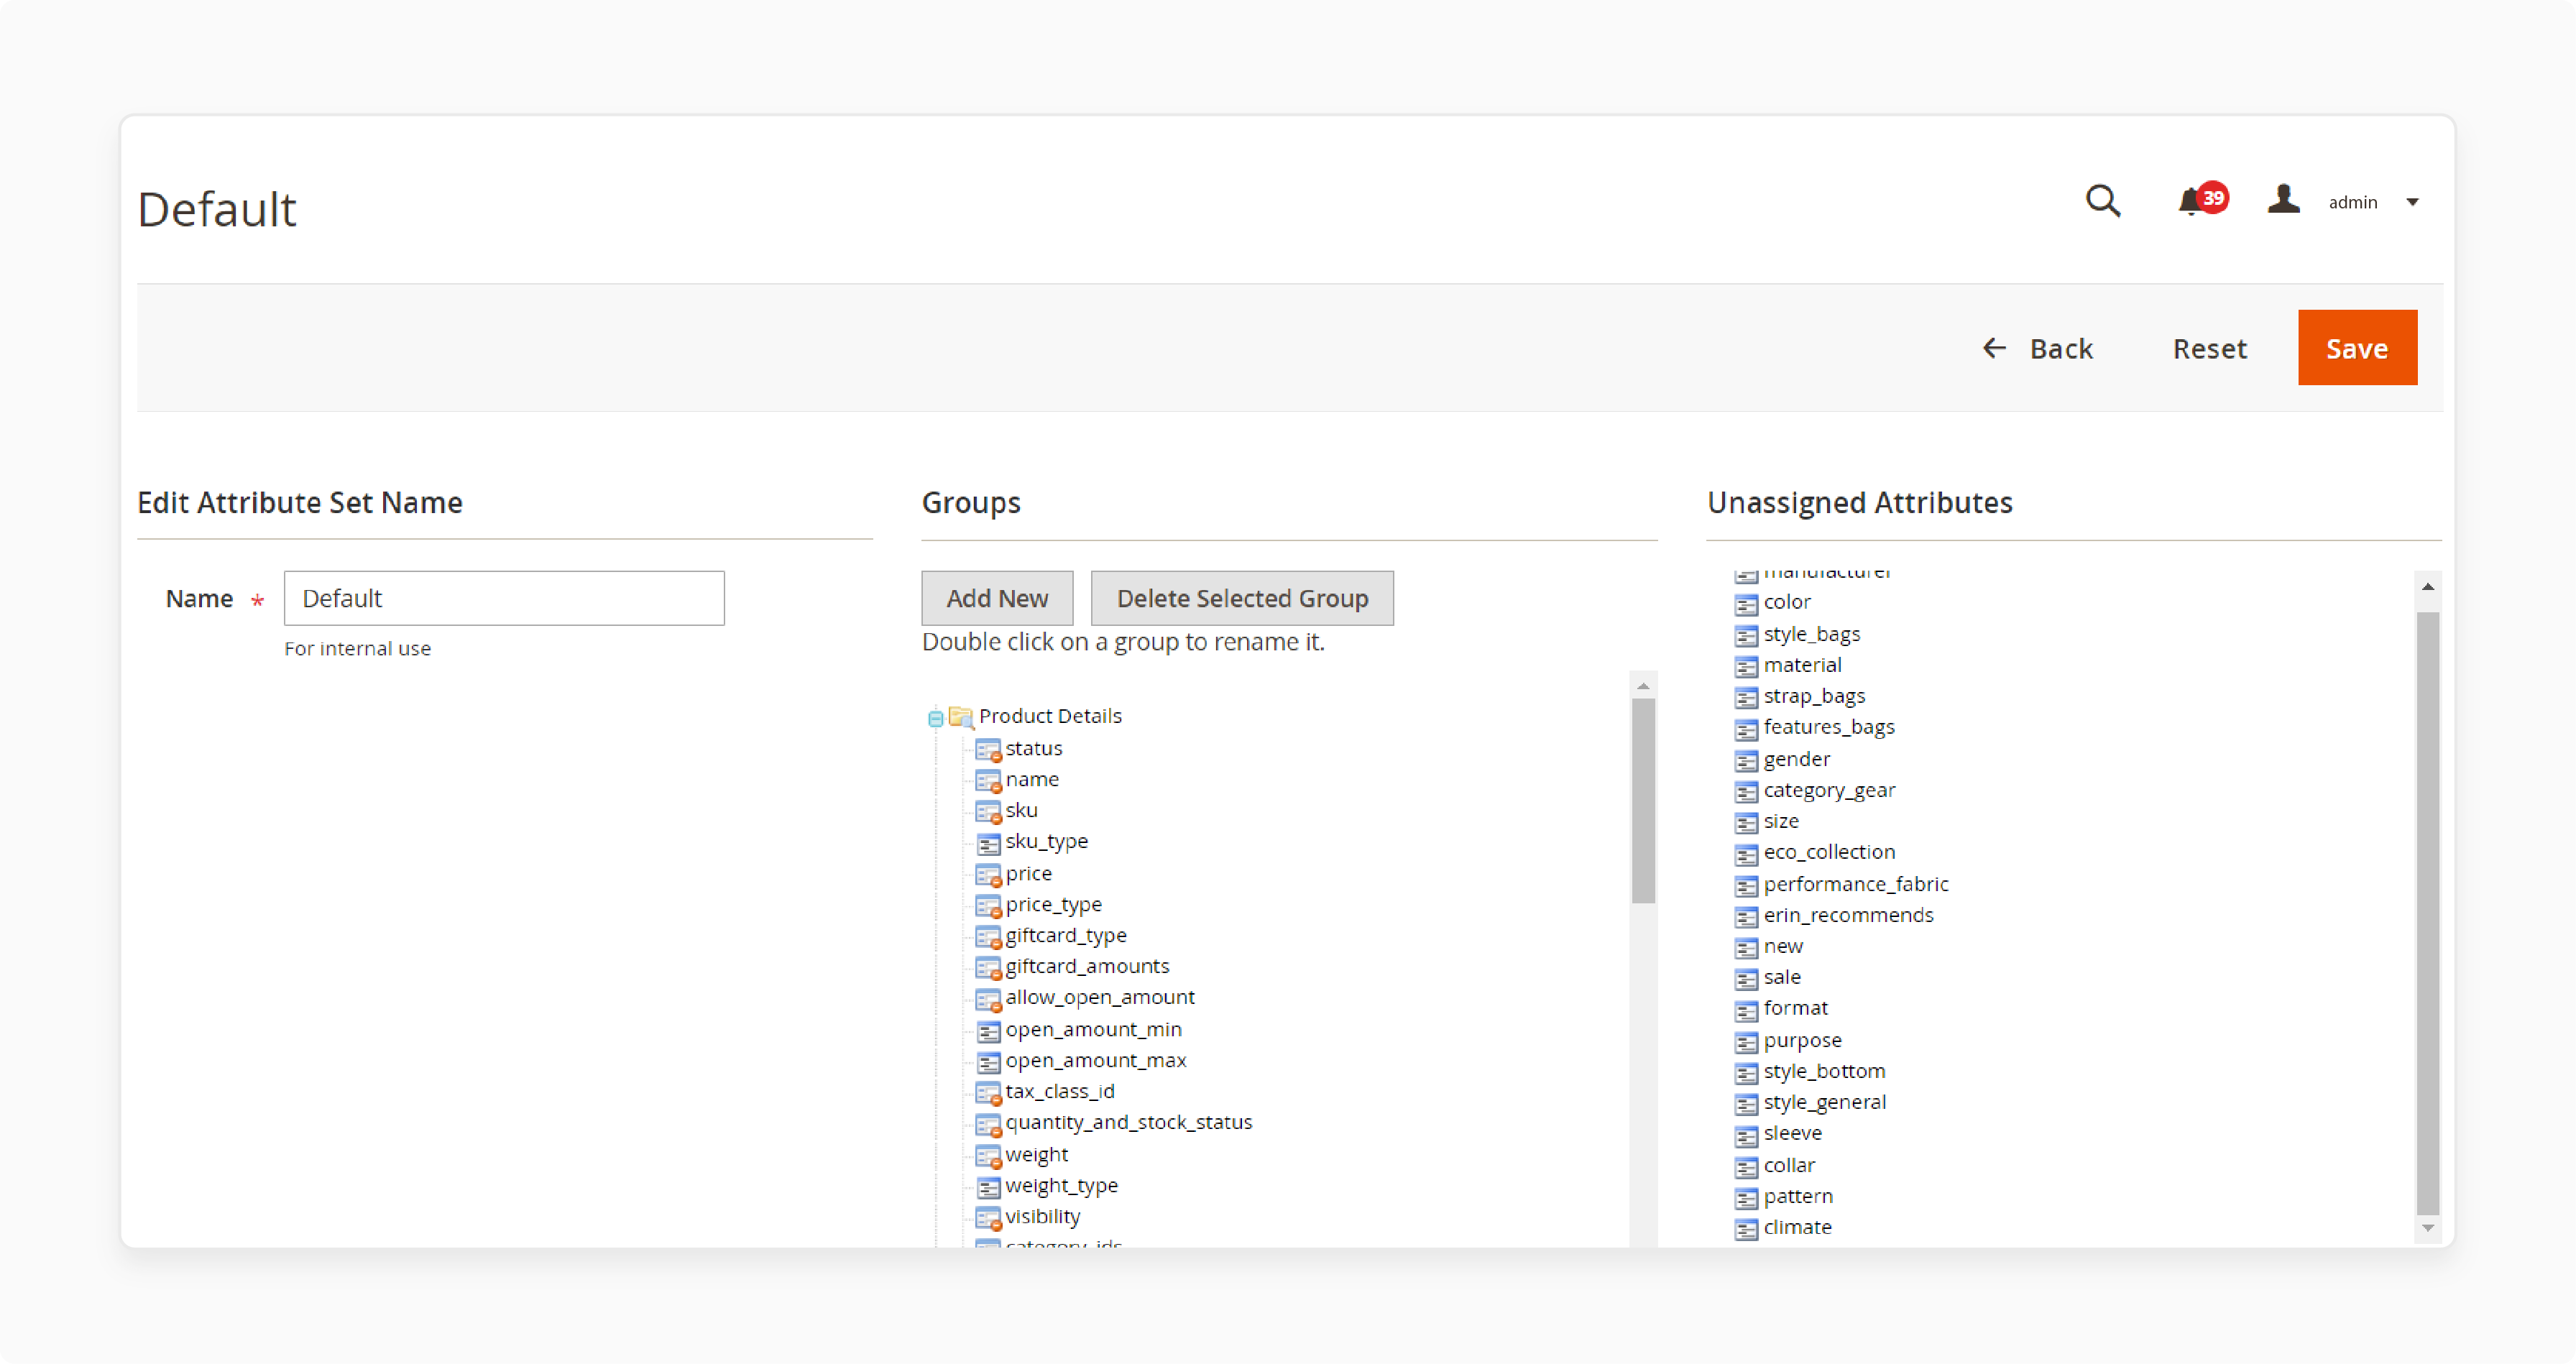Click the tax_class_id attribute icon
The image size is (2576, 1364).
[988, 1092]
